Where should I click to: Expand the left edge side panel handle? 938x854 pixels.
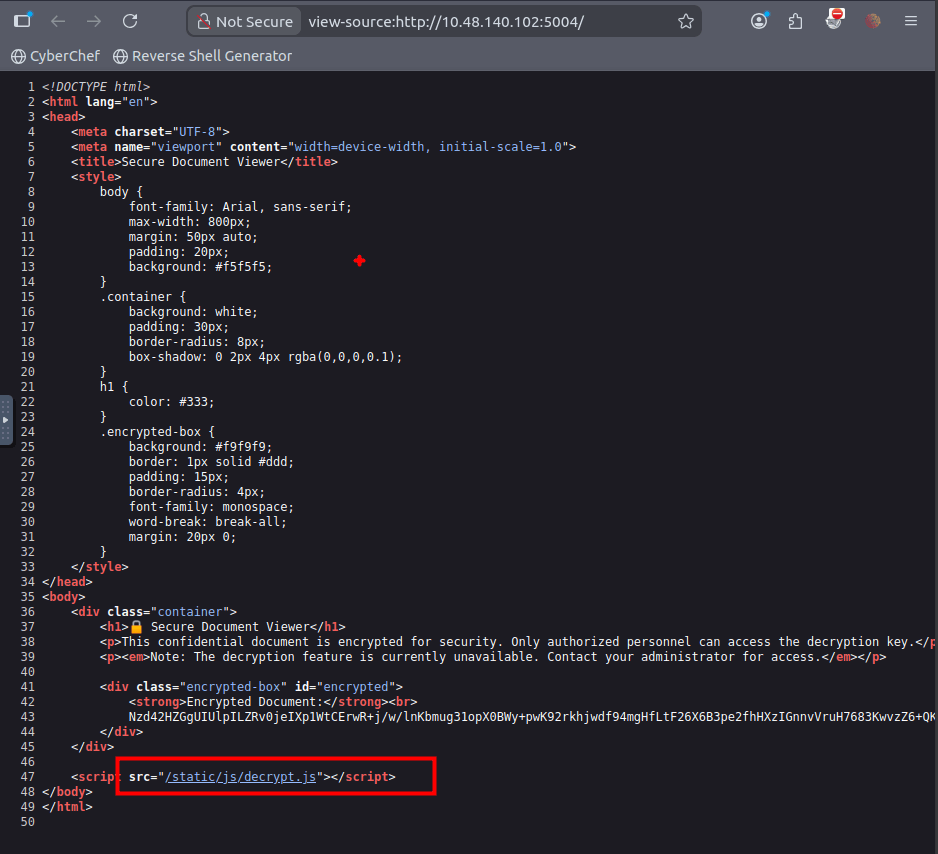pyautogui.click(x=6, y=420)
